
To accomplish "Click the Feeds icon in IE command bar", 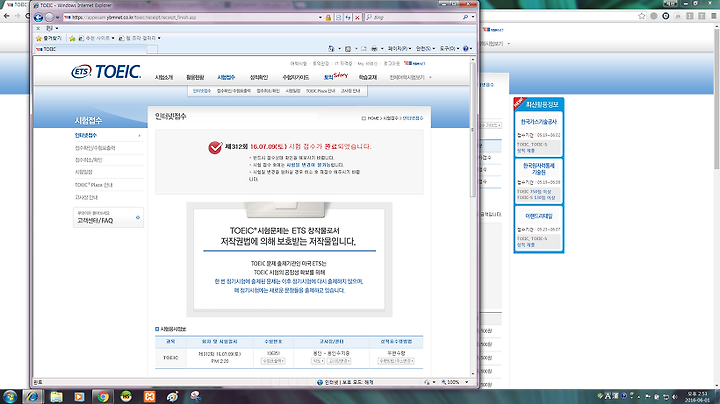I will tap(348, 49).
